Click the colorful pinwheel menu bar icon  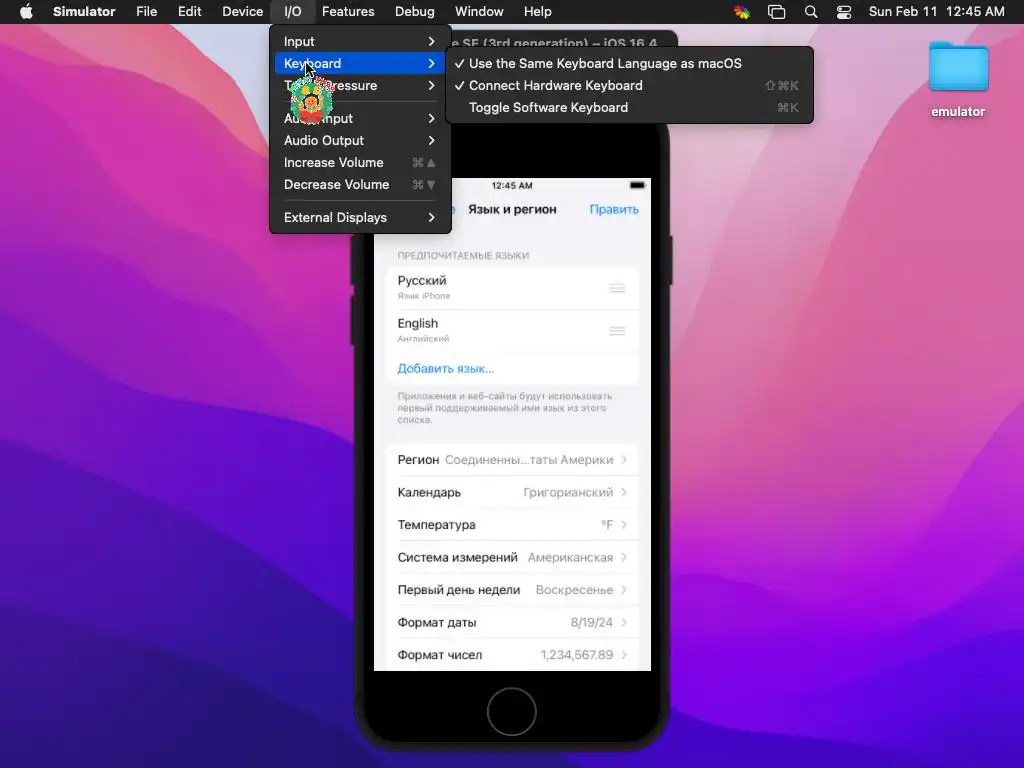(x=742, y=11)
